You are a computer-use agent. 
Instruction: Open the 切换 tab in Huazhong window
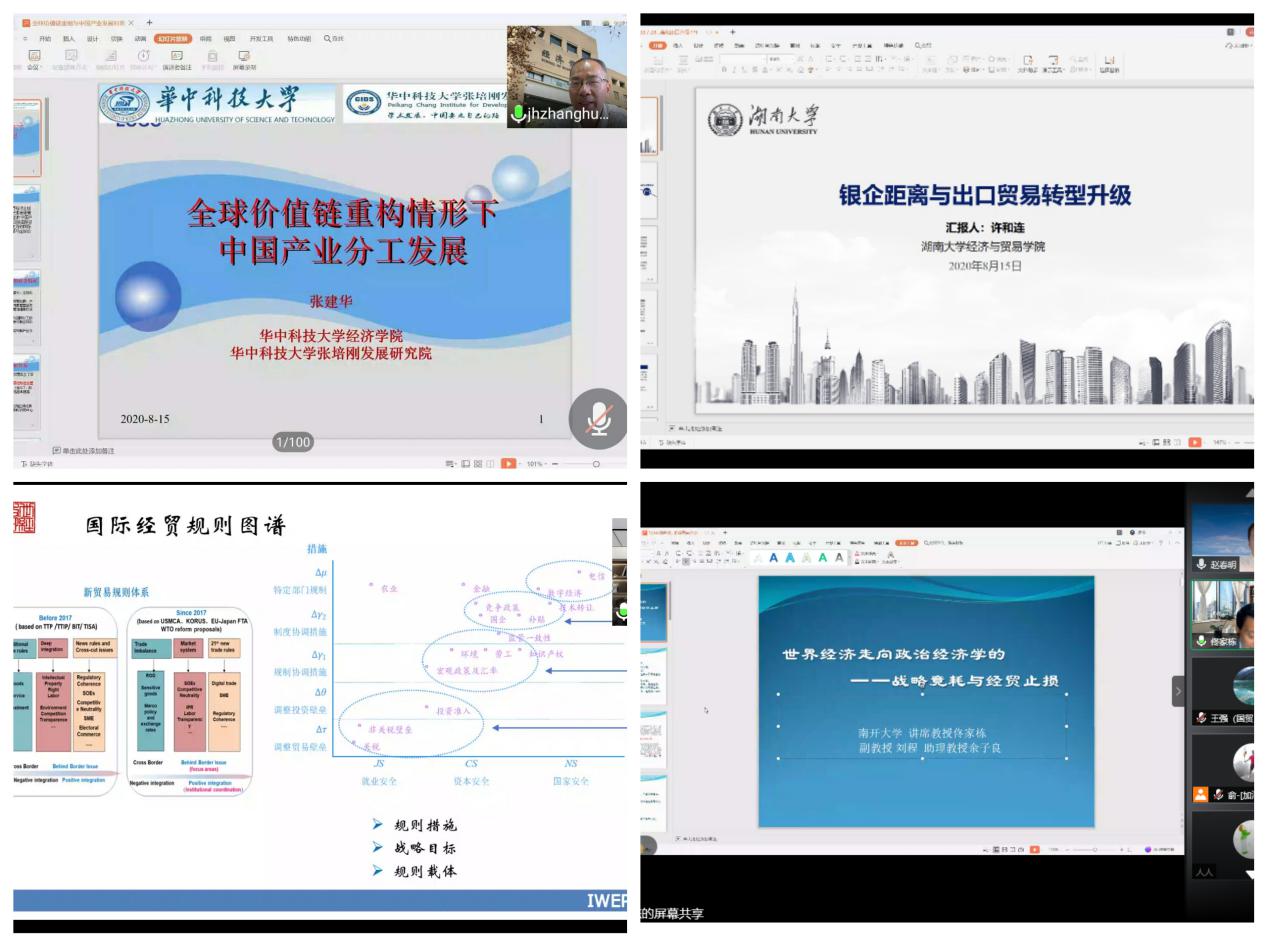click(116, 39)
